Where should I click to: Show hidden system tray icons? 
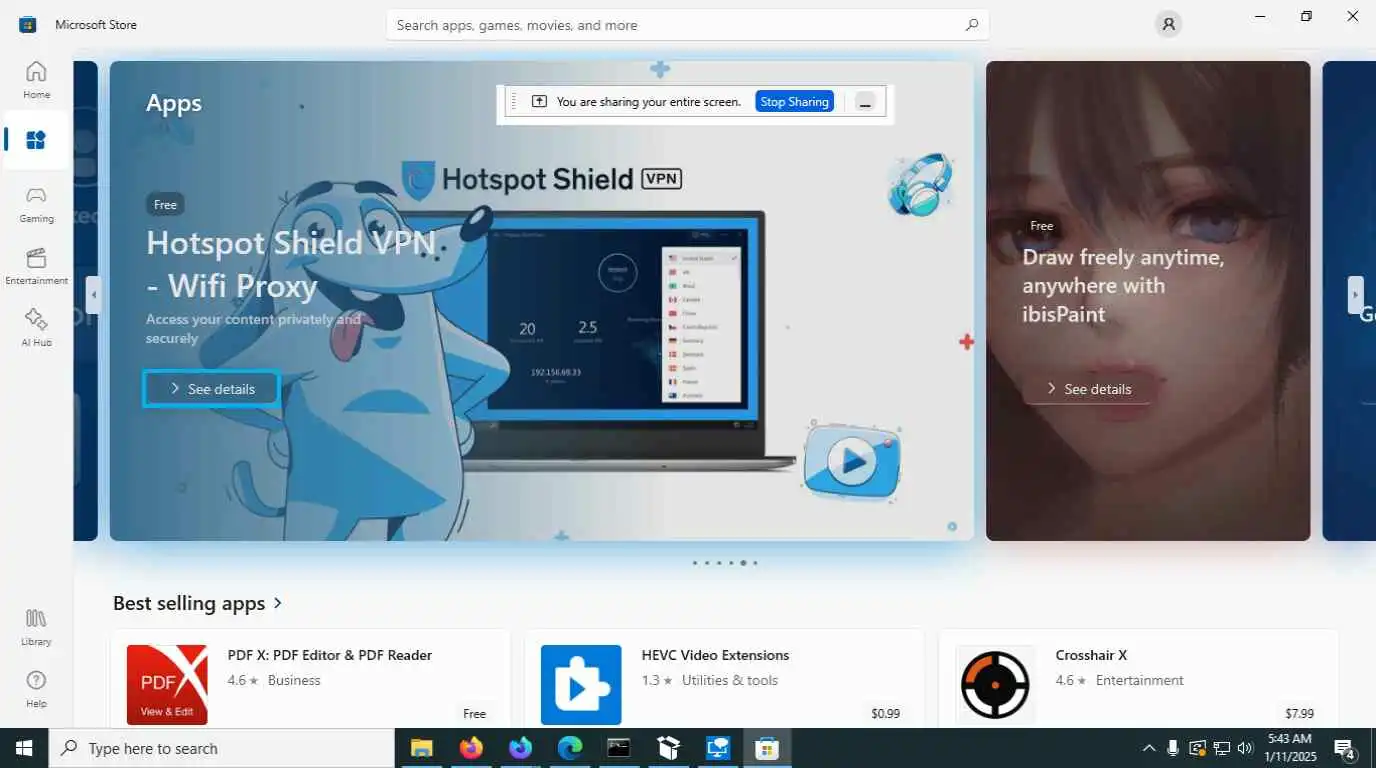pos(1148,748)
